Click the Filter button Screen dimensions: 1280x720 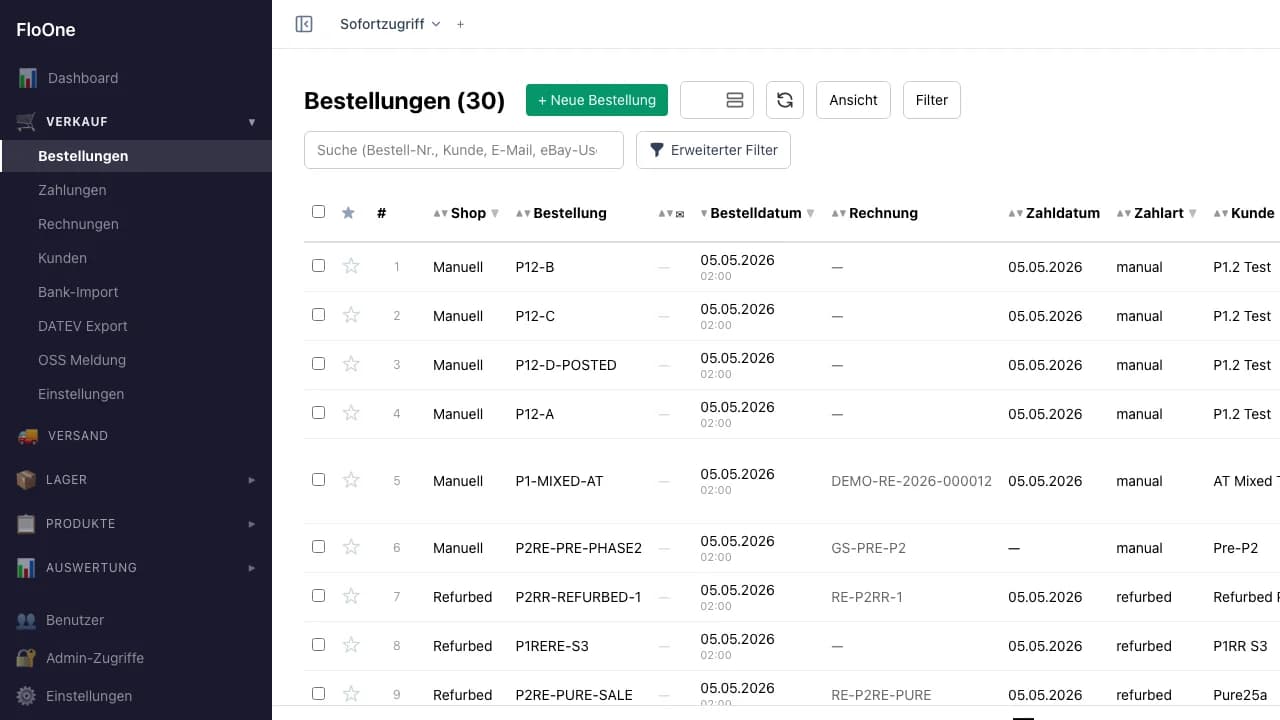(x=932, y=100)
